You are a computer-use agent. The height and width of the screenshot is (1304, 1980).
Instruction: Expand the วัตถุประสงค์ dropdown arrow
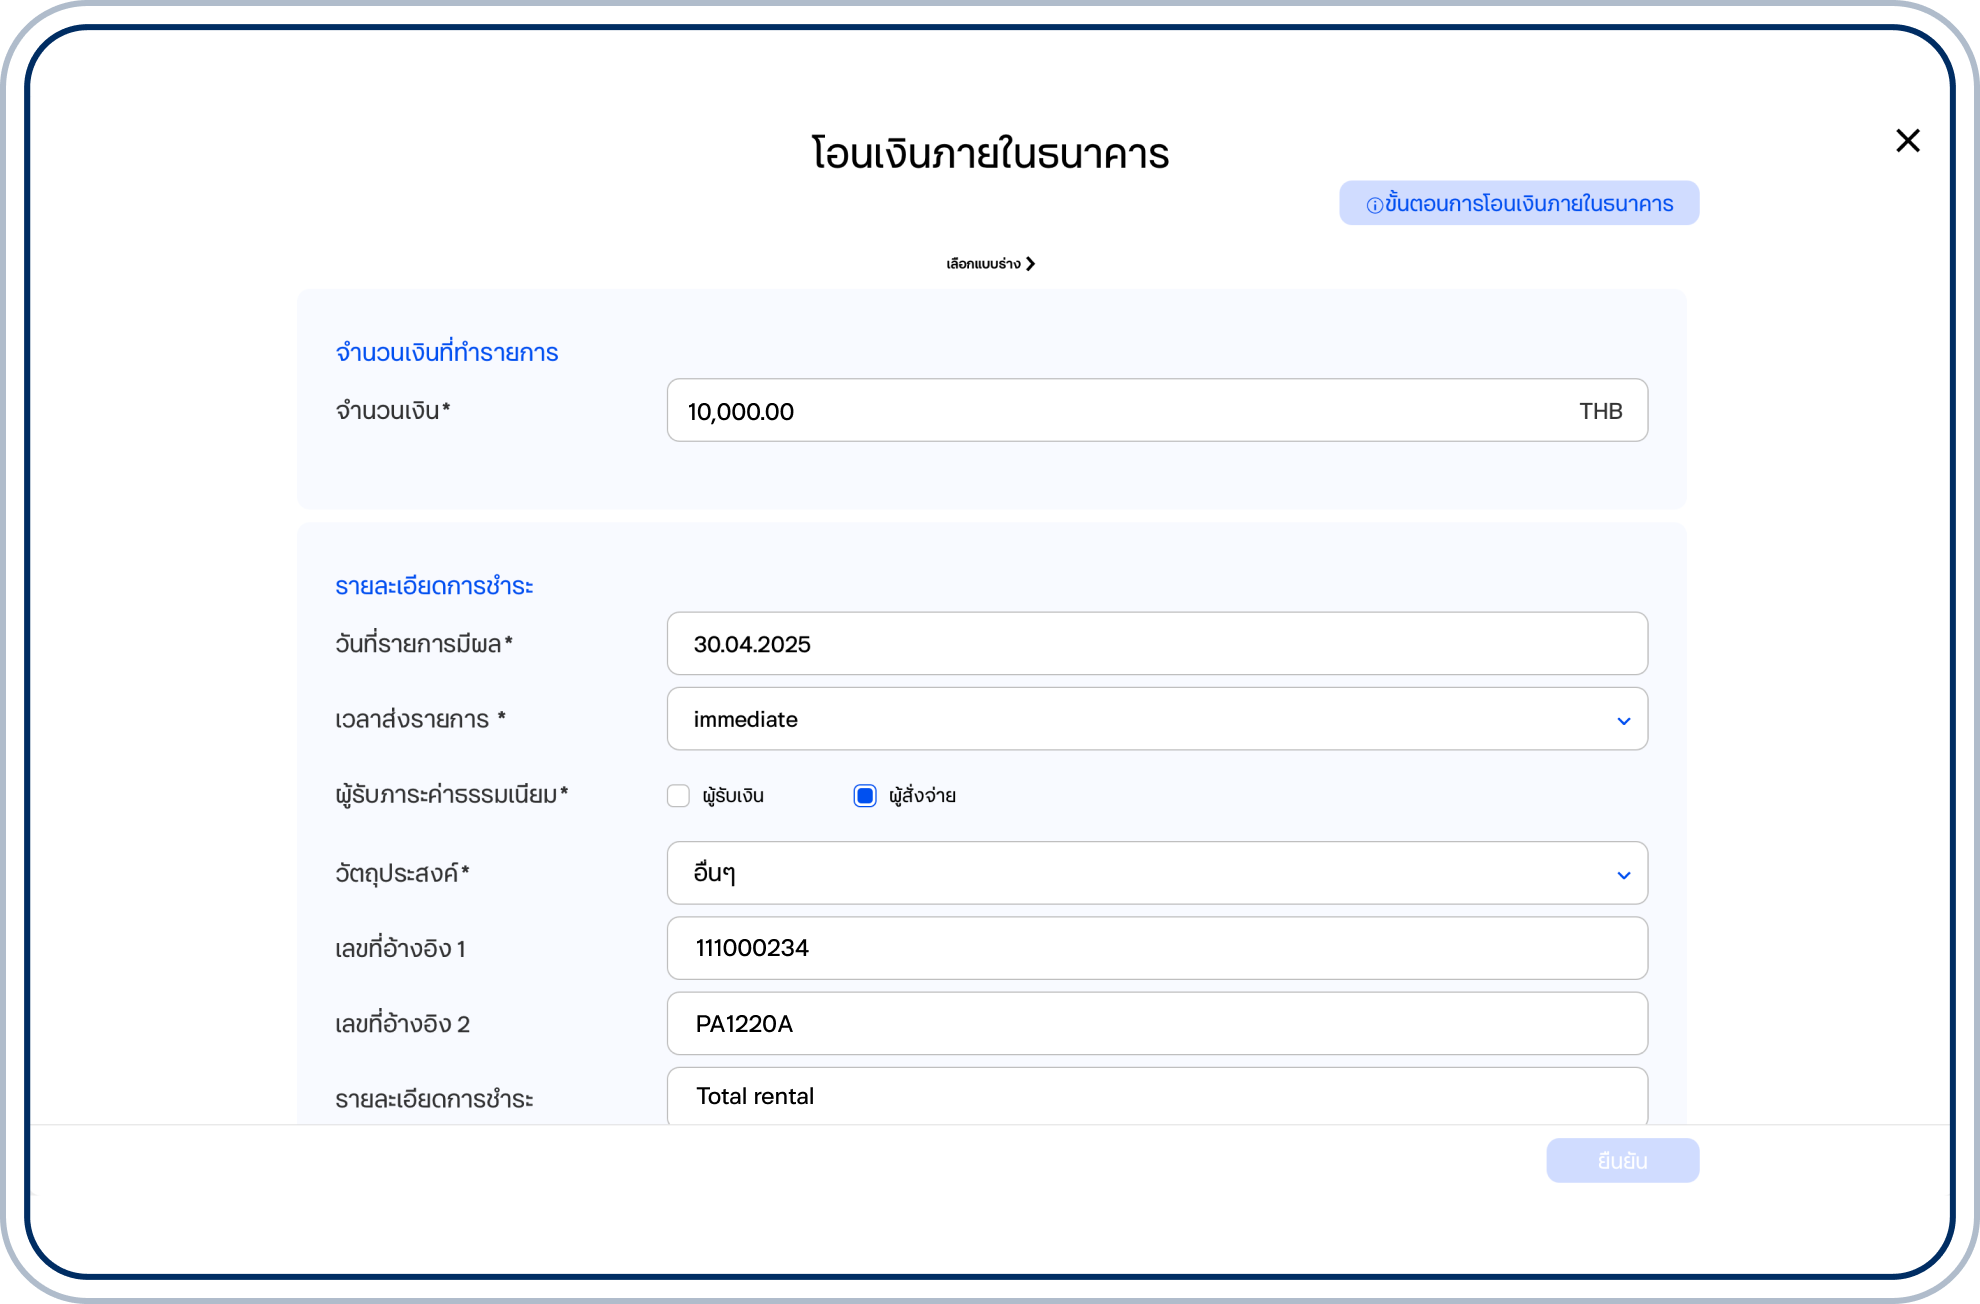tap(1623, 875)
